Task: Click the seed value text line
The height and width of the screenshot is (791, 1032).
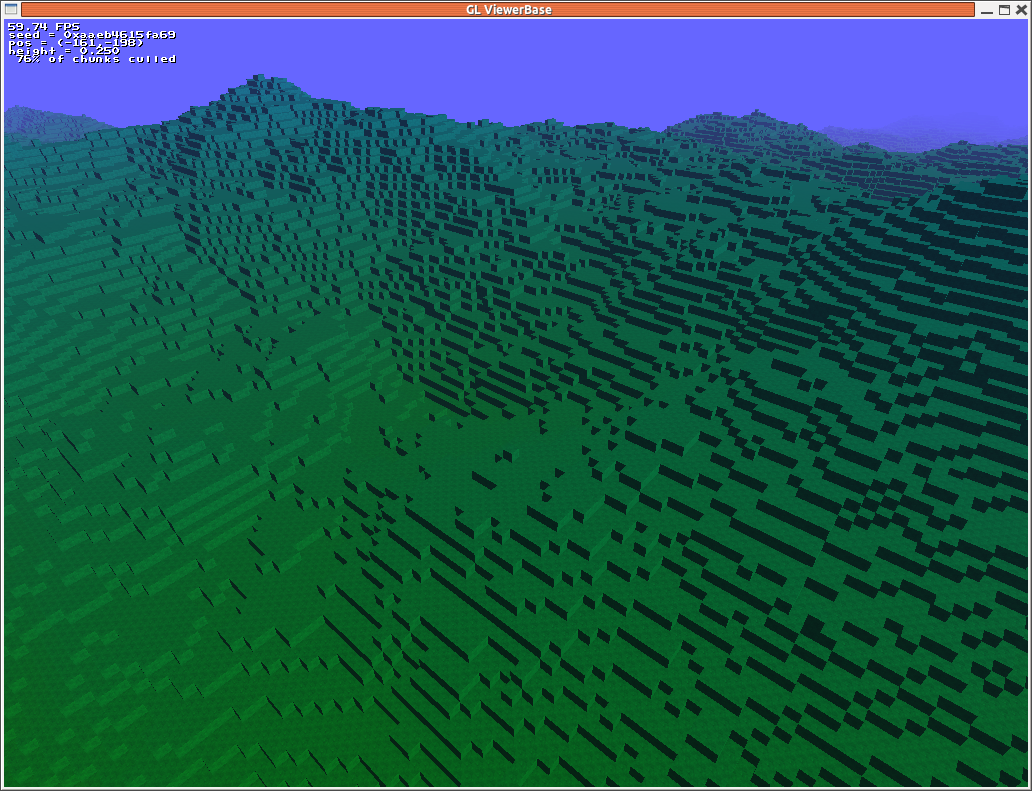Action: coord(91,35)
